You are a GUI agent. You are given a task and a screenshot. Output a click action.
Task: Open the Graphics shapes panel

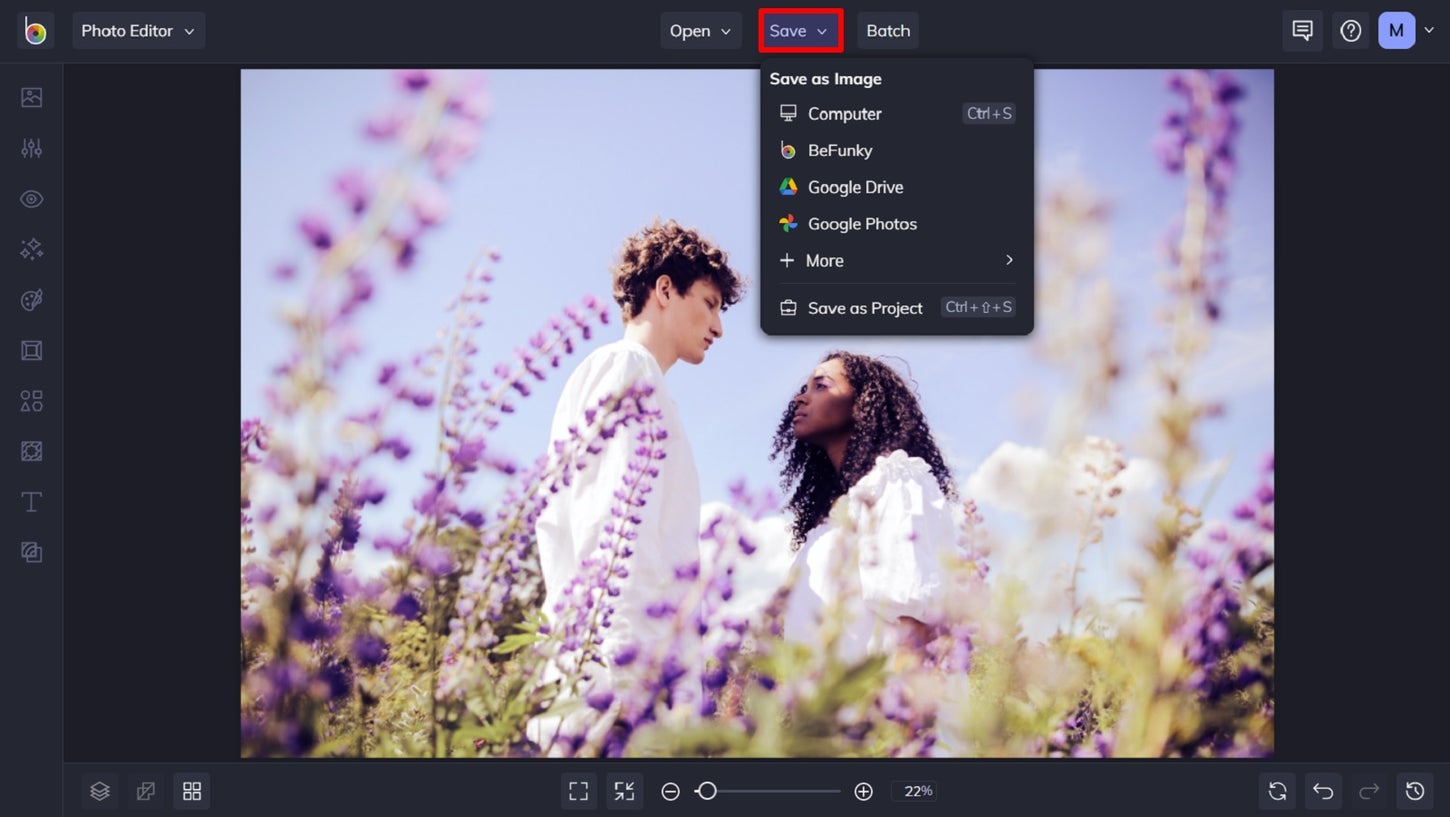pos(31,400)
